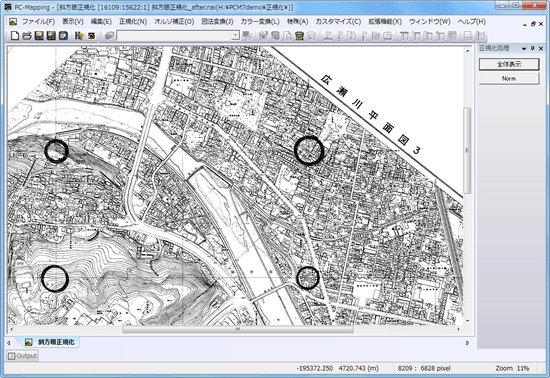Screen dimensions: 550x378
Task: Click the open folder toolbar icon
Action: (x=27, y=35)
